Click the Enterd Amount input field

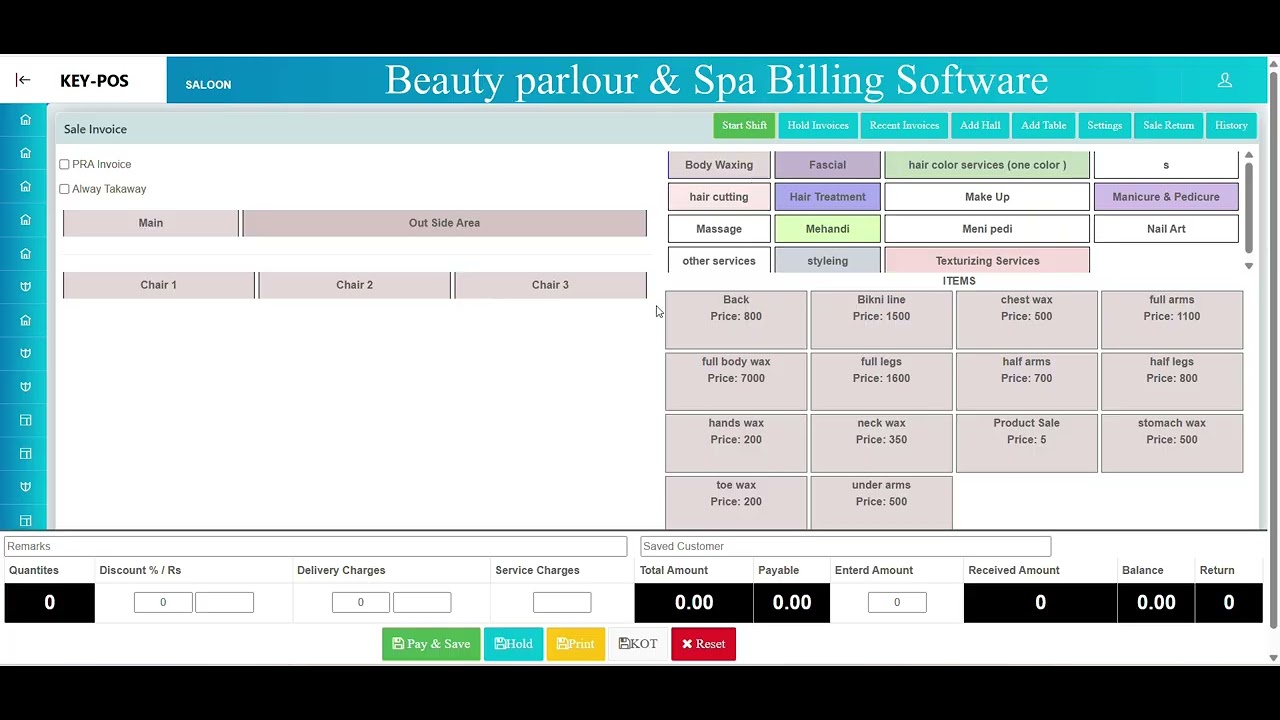897,602
